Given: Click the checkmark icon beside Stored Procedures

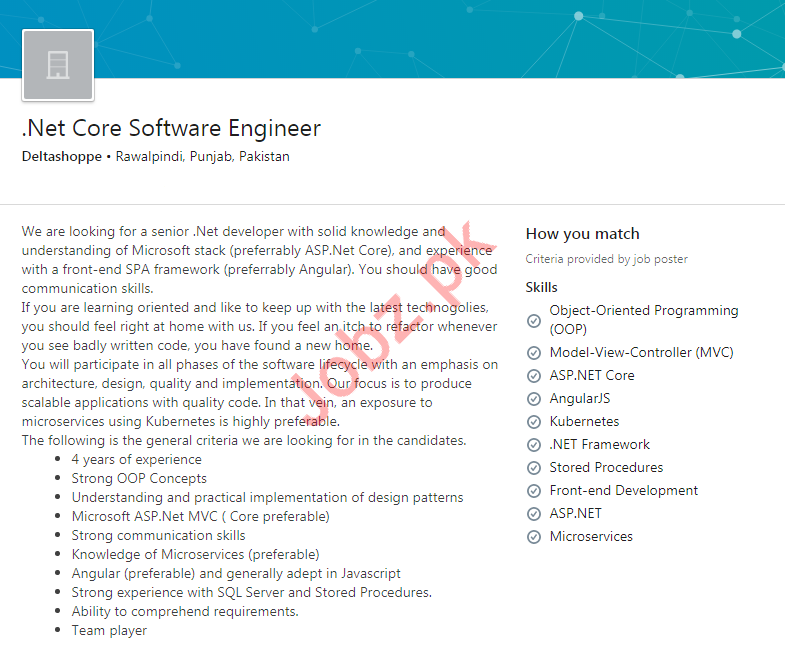Looking at the screenshot, I should (534, 468).
